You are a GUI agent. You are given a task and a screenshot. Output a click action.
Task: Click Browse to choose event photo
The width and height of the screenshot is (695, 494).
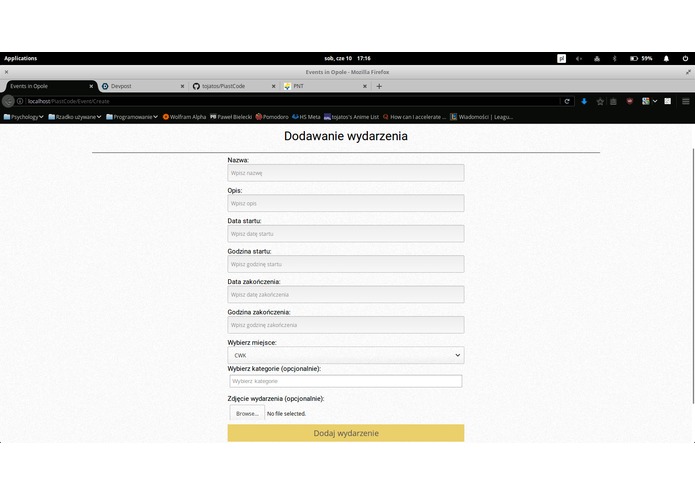(247, 413)
